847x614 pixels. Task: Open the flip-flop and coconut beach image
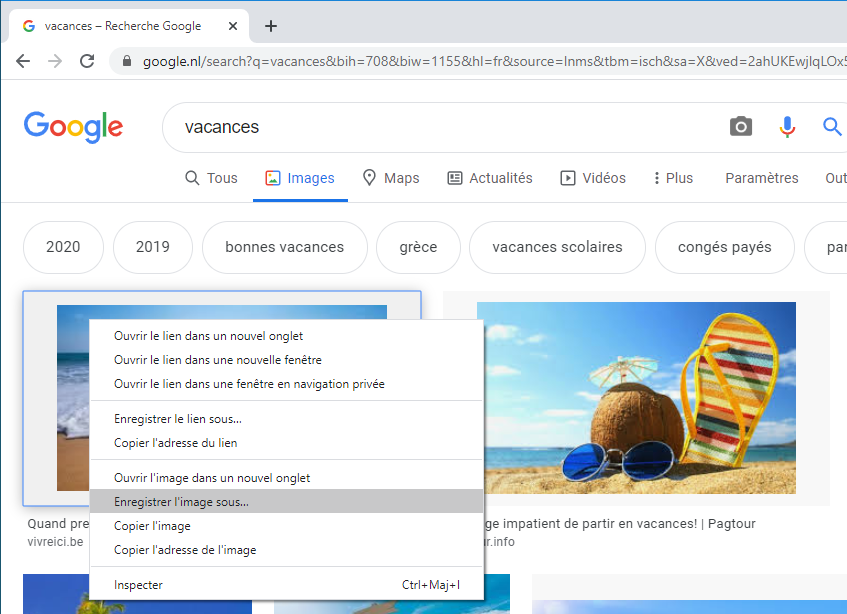(x=636, y=398)
